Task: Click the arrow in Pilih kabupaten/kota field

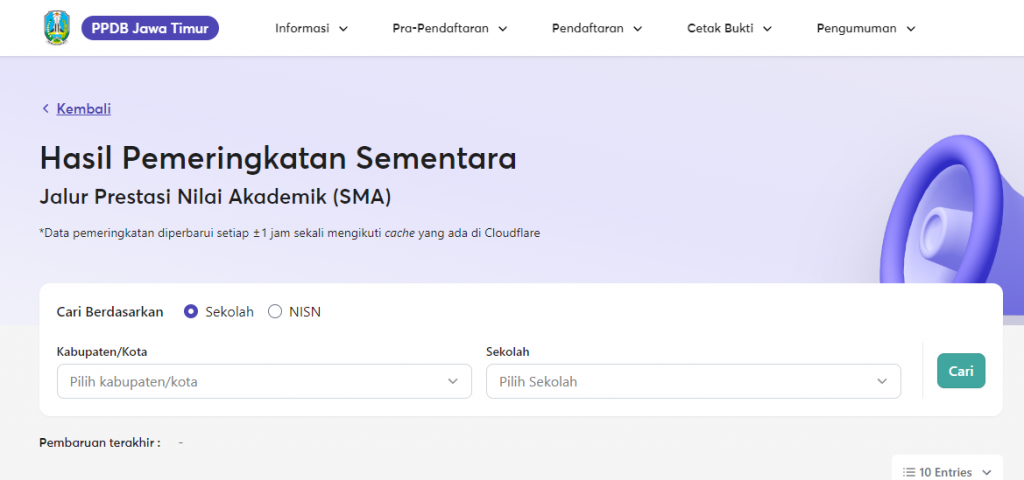Action: pos(453,381)
